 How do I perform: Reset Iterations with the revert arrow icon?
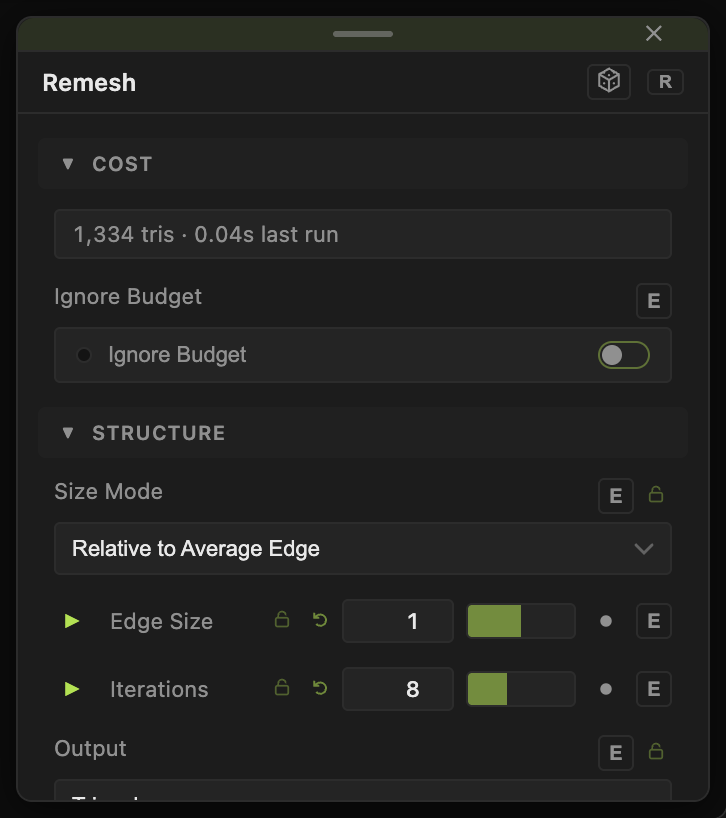[x=320, y=688]
